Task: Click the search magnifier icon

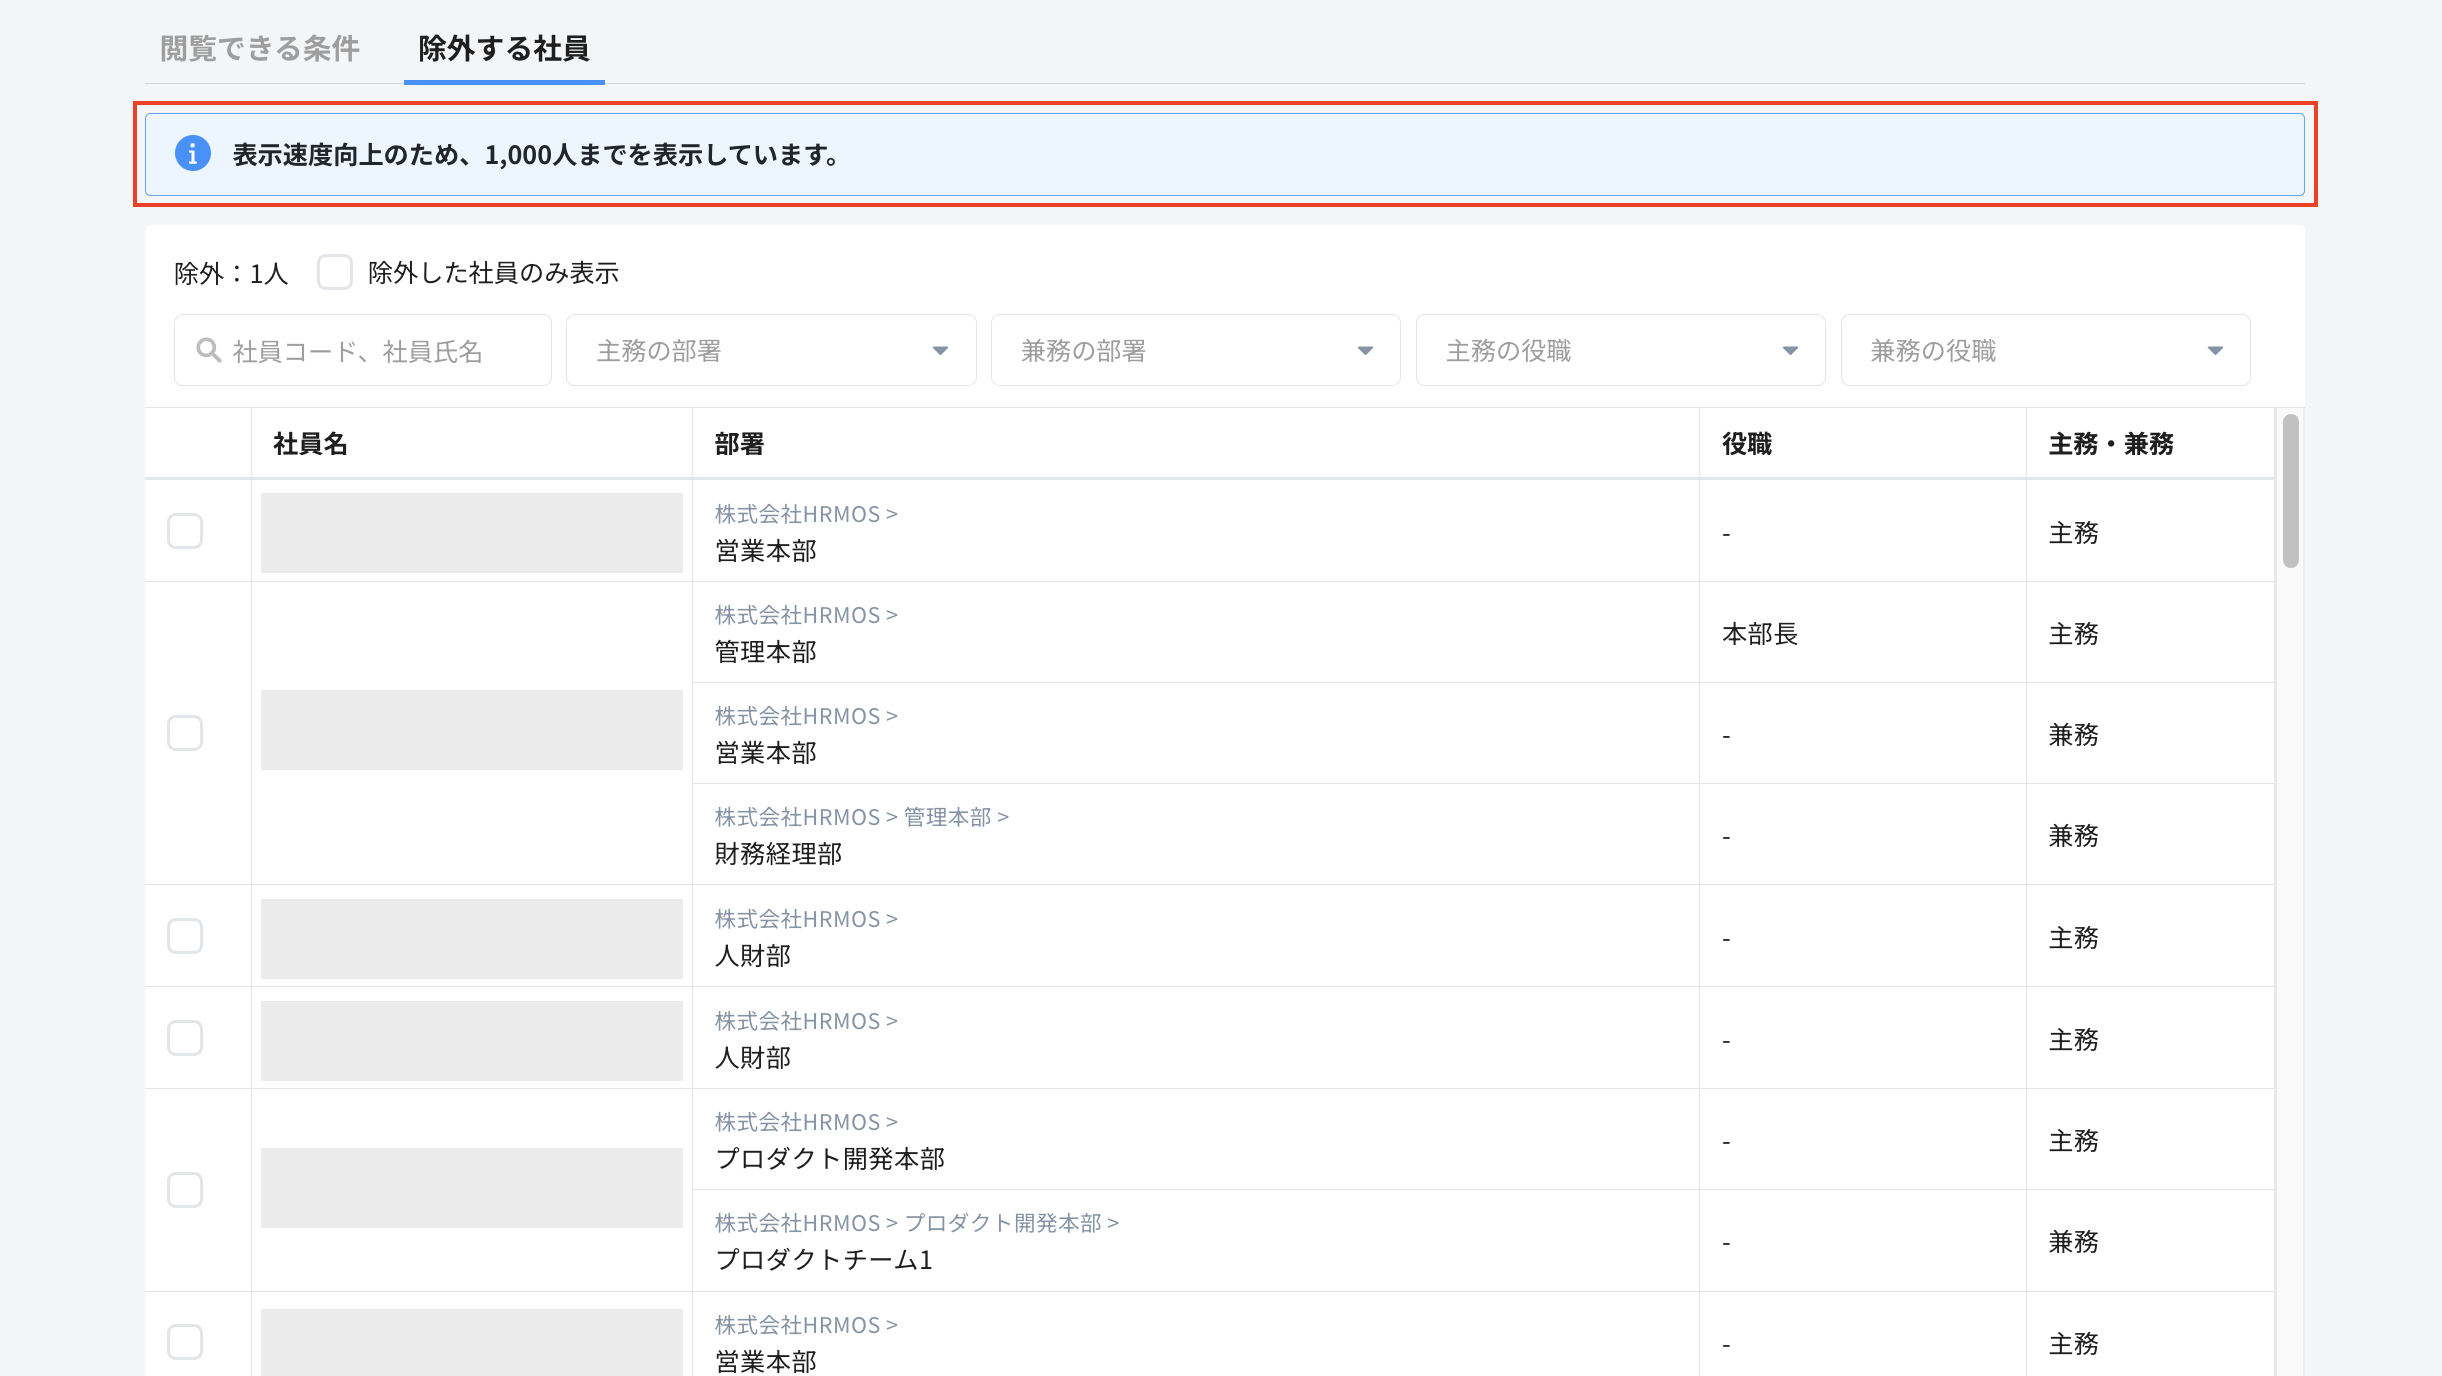Action: click(208, 350)
